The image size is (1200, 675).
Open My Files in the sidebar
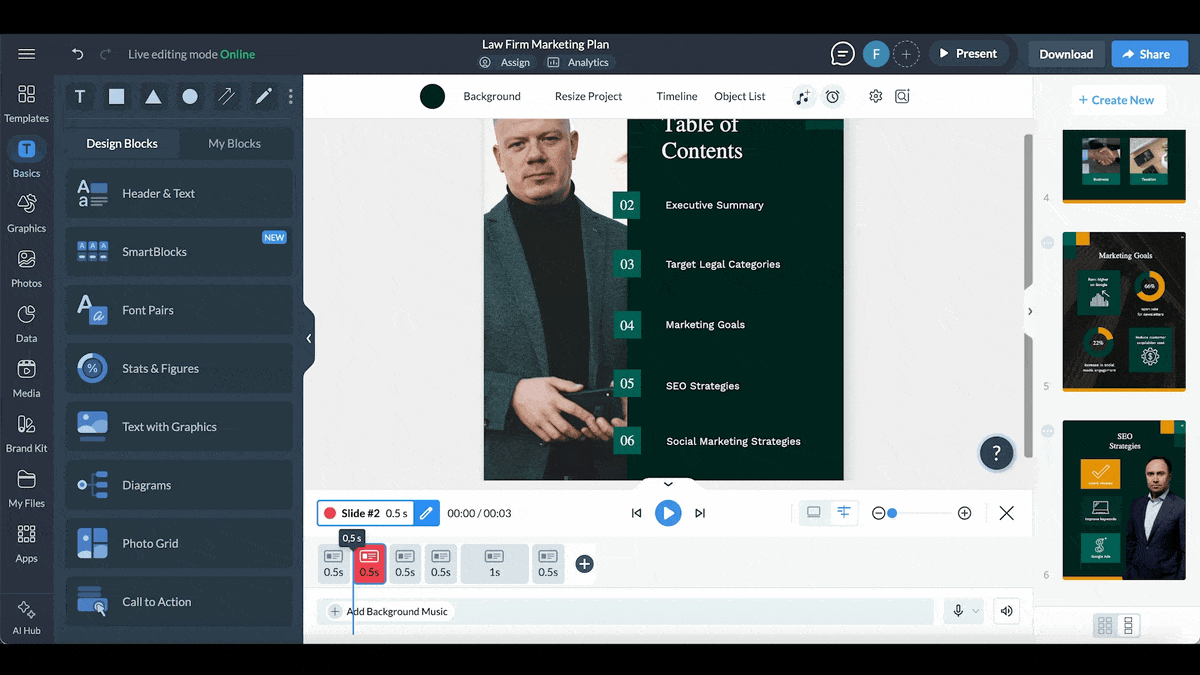coord(27,488)
